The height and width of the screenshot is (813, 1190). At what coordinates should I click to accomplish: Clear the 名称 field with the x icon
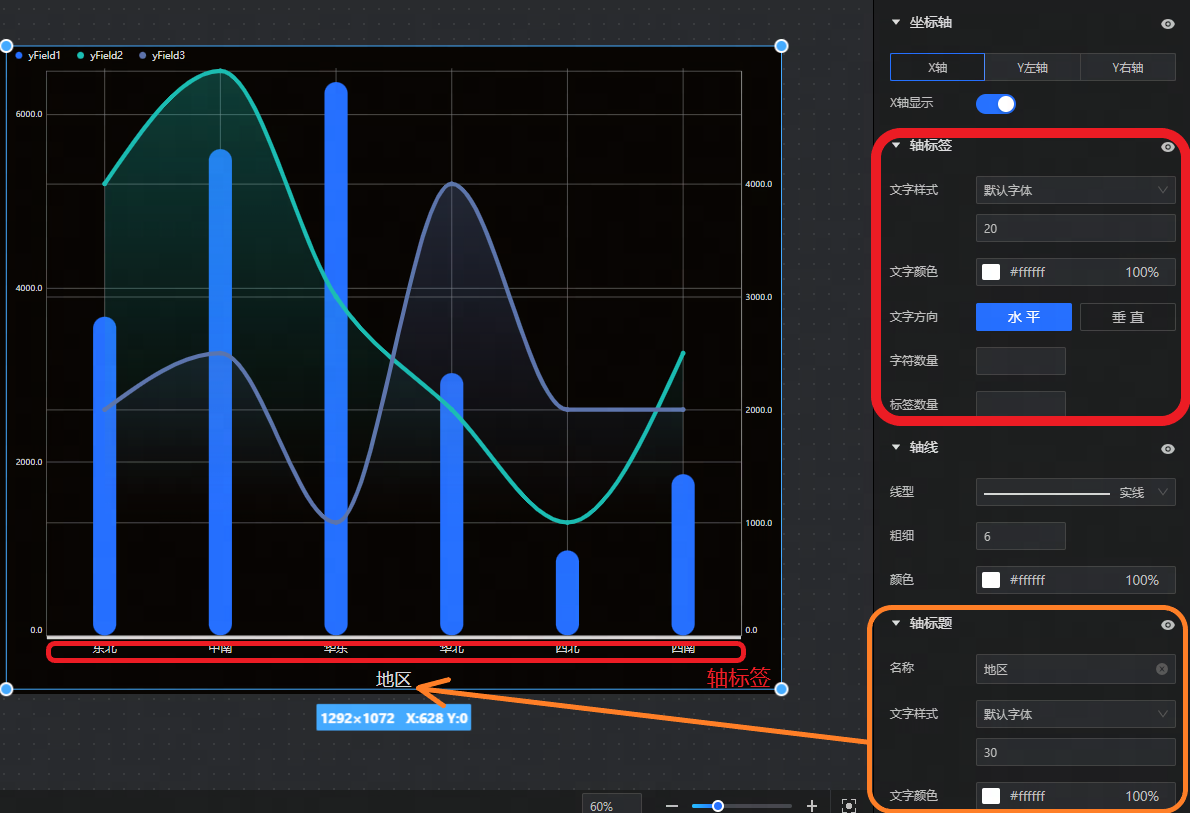[1161, 669]
